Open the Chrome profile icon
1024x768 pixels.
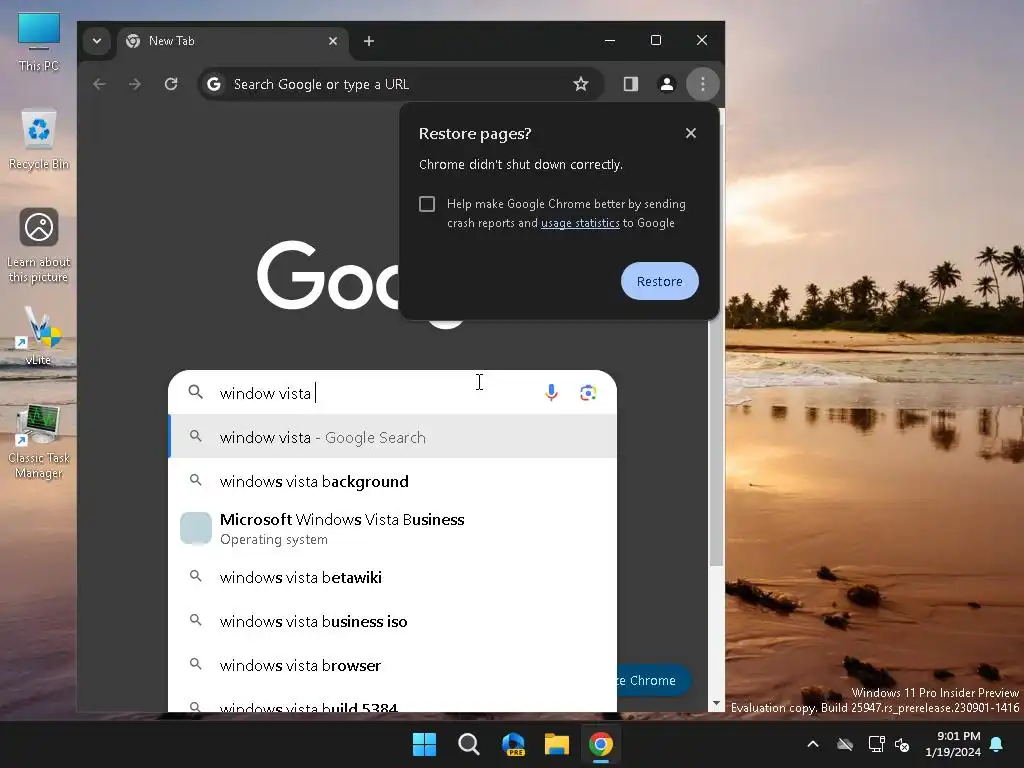[667, 84]
